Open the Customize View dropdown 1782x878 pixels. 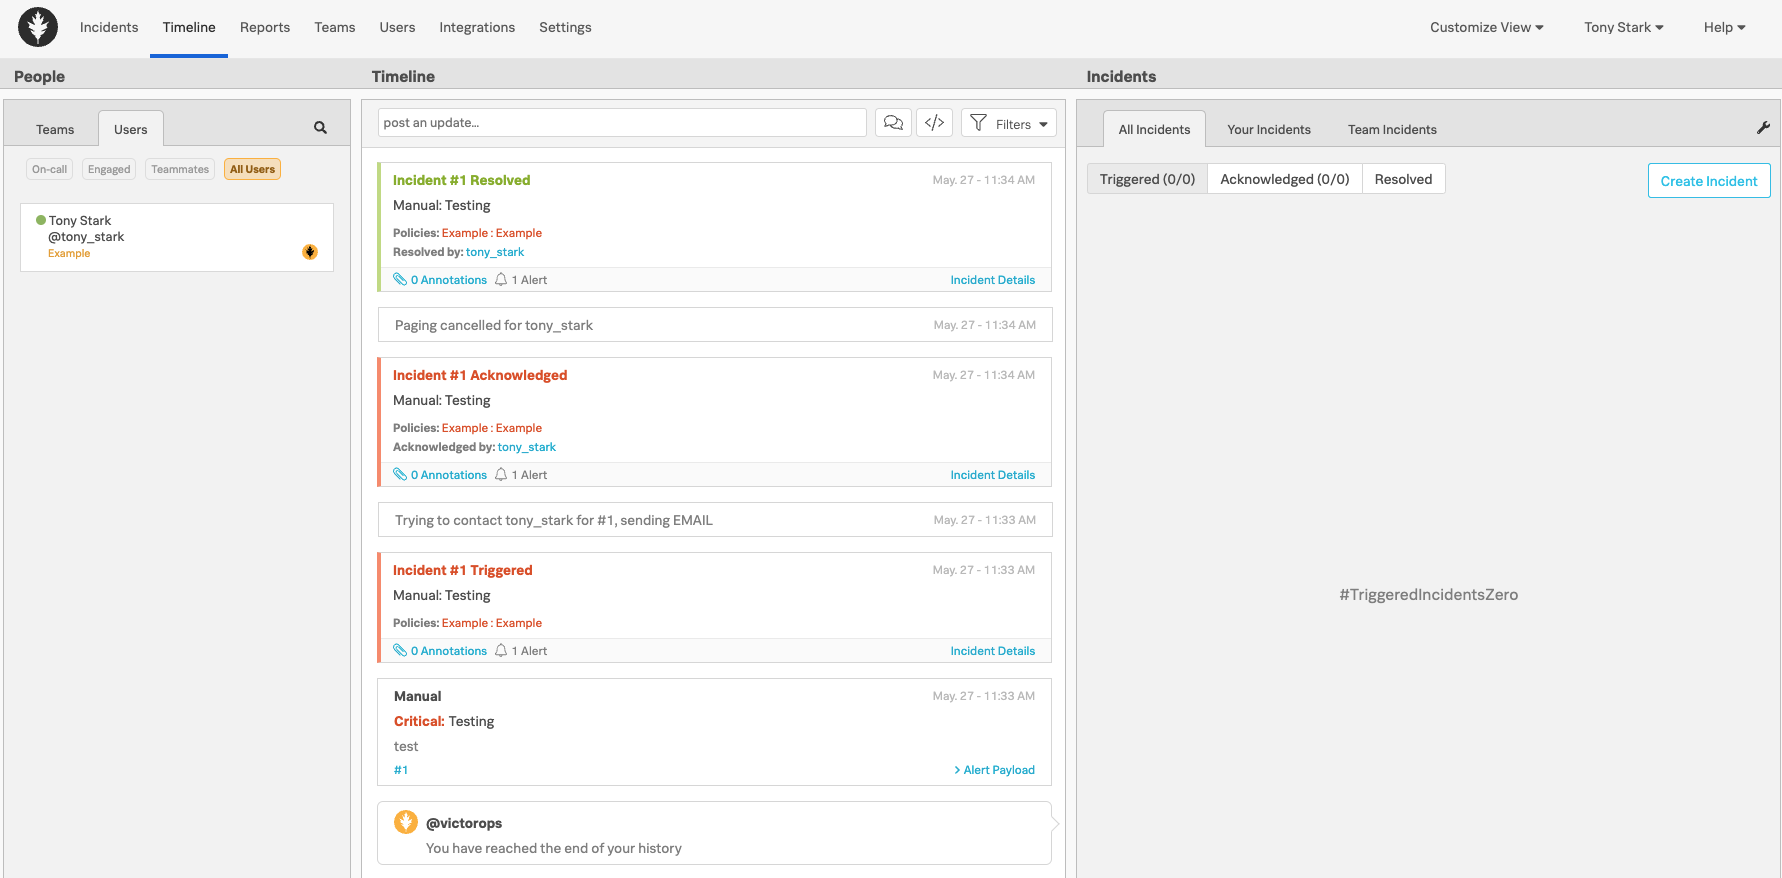[x=1486, y=27]
